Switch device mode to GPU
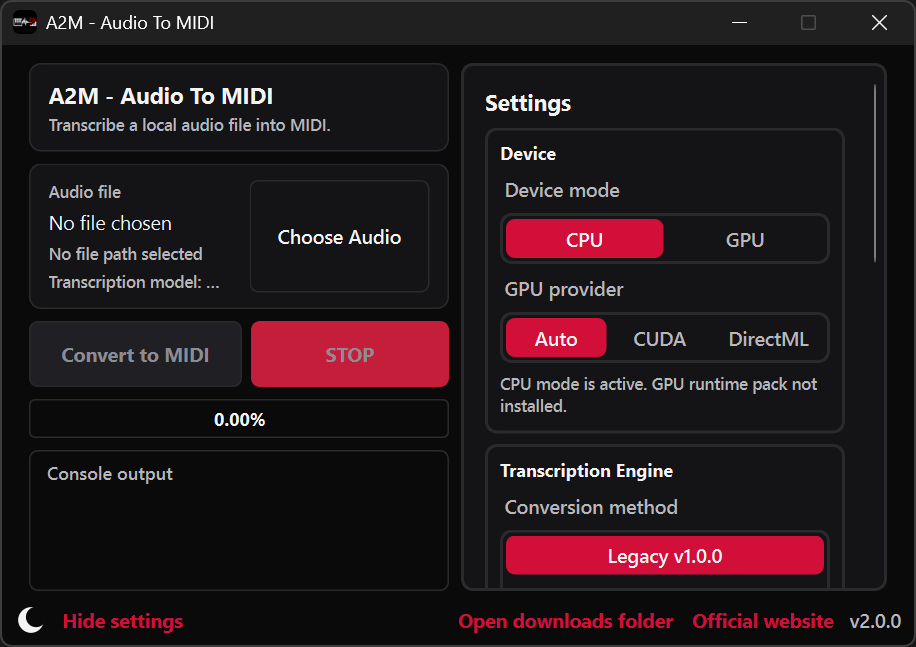The image size is (916, 647). 744,239
